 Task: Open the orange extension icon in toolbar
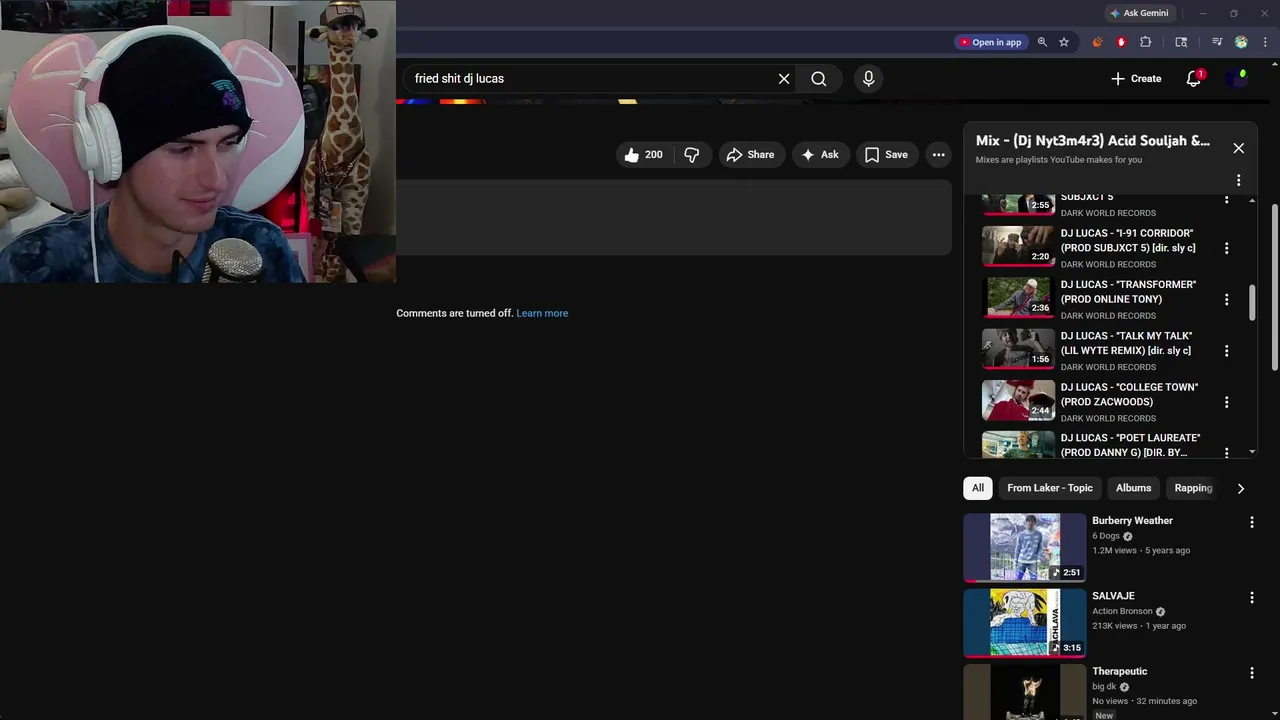(x=1097, y=42)
